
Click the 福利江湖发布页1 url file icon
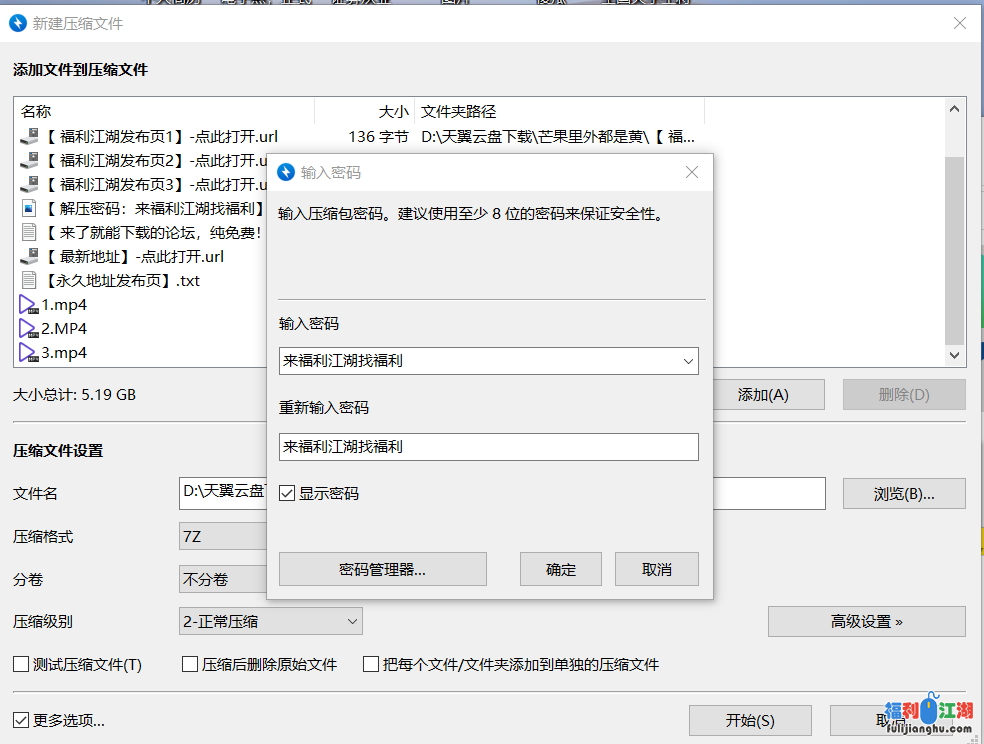point(28,137)
